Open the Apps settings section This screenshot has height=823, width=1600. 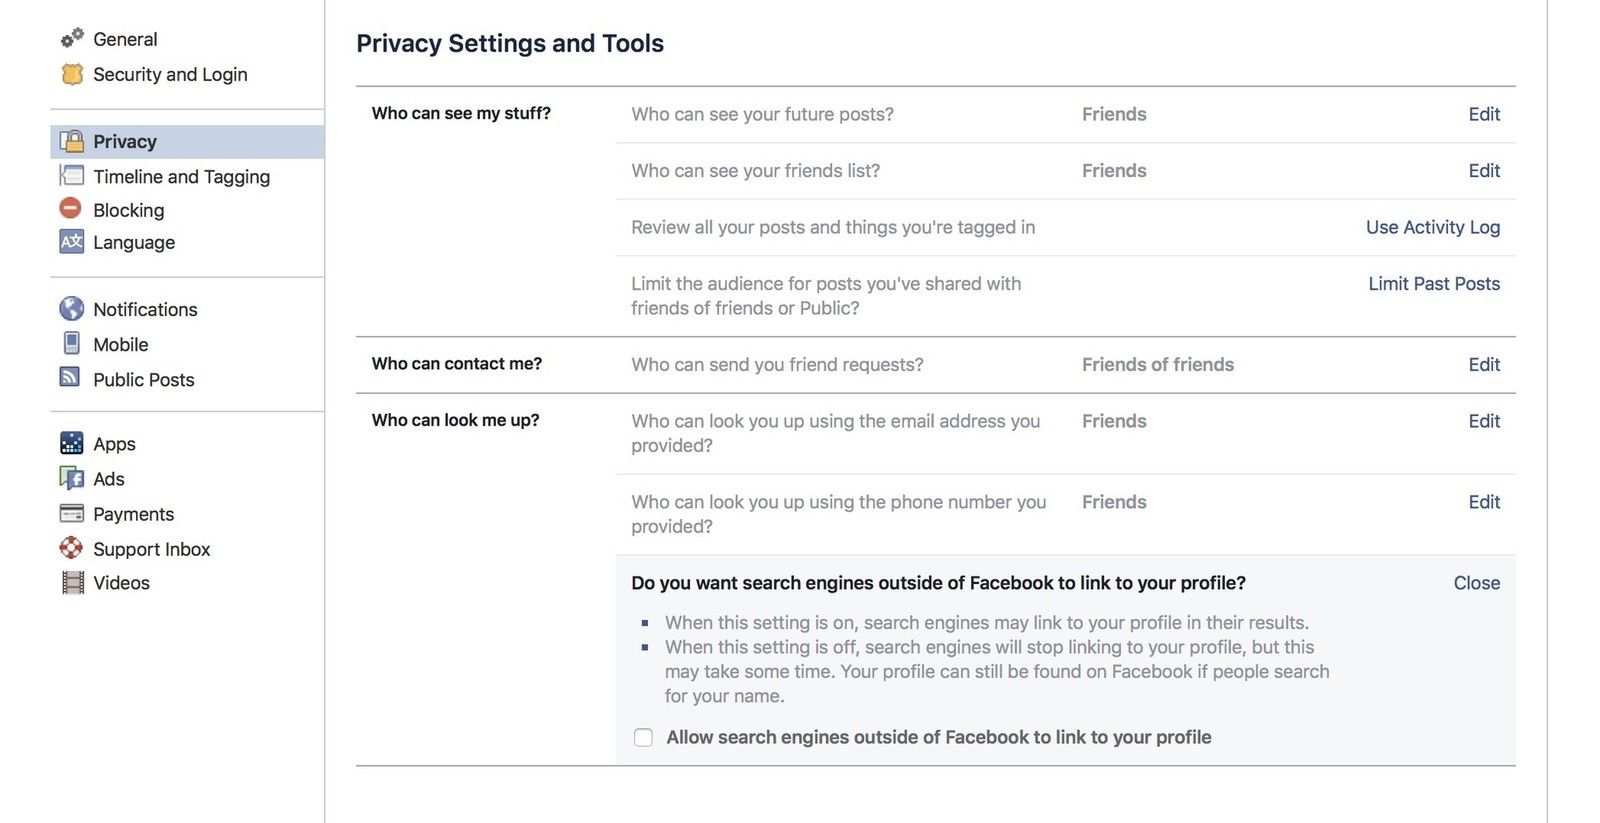(114, 444)
